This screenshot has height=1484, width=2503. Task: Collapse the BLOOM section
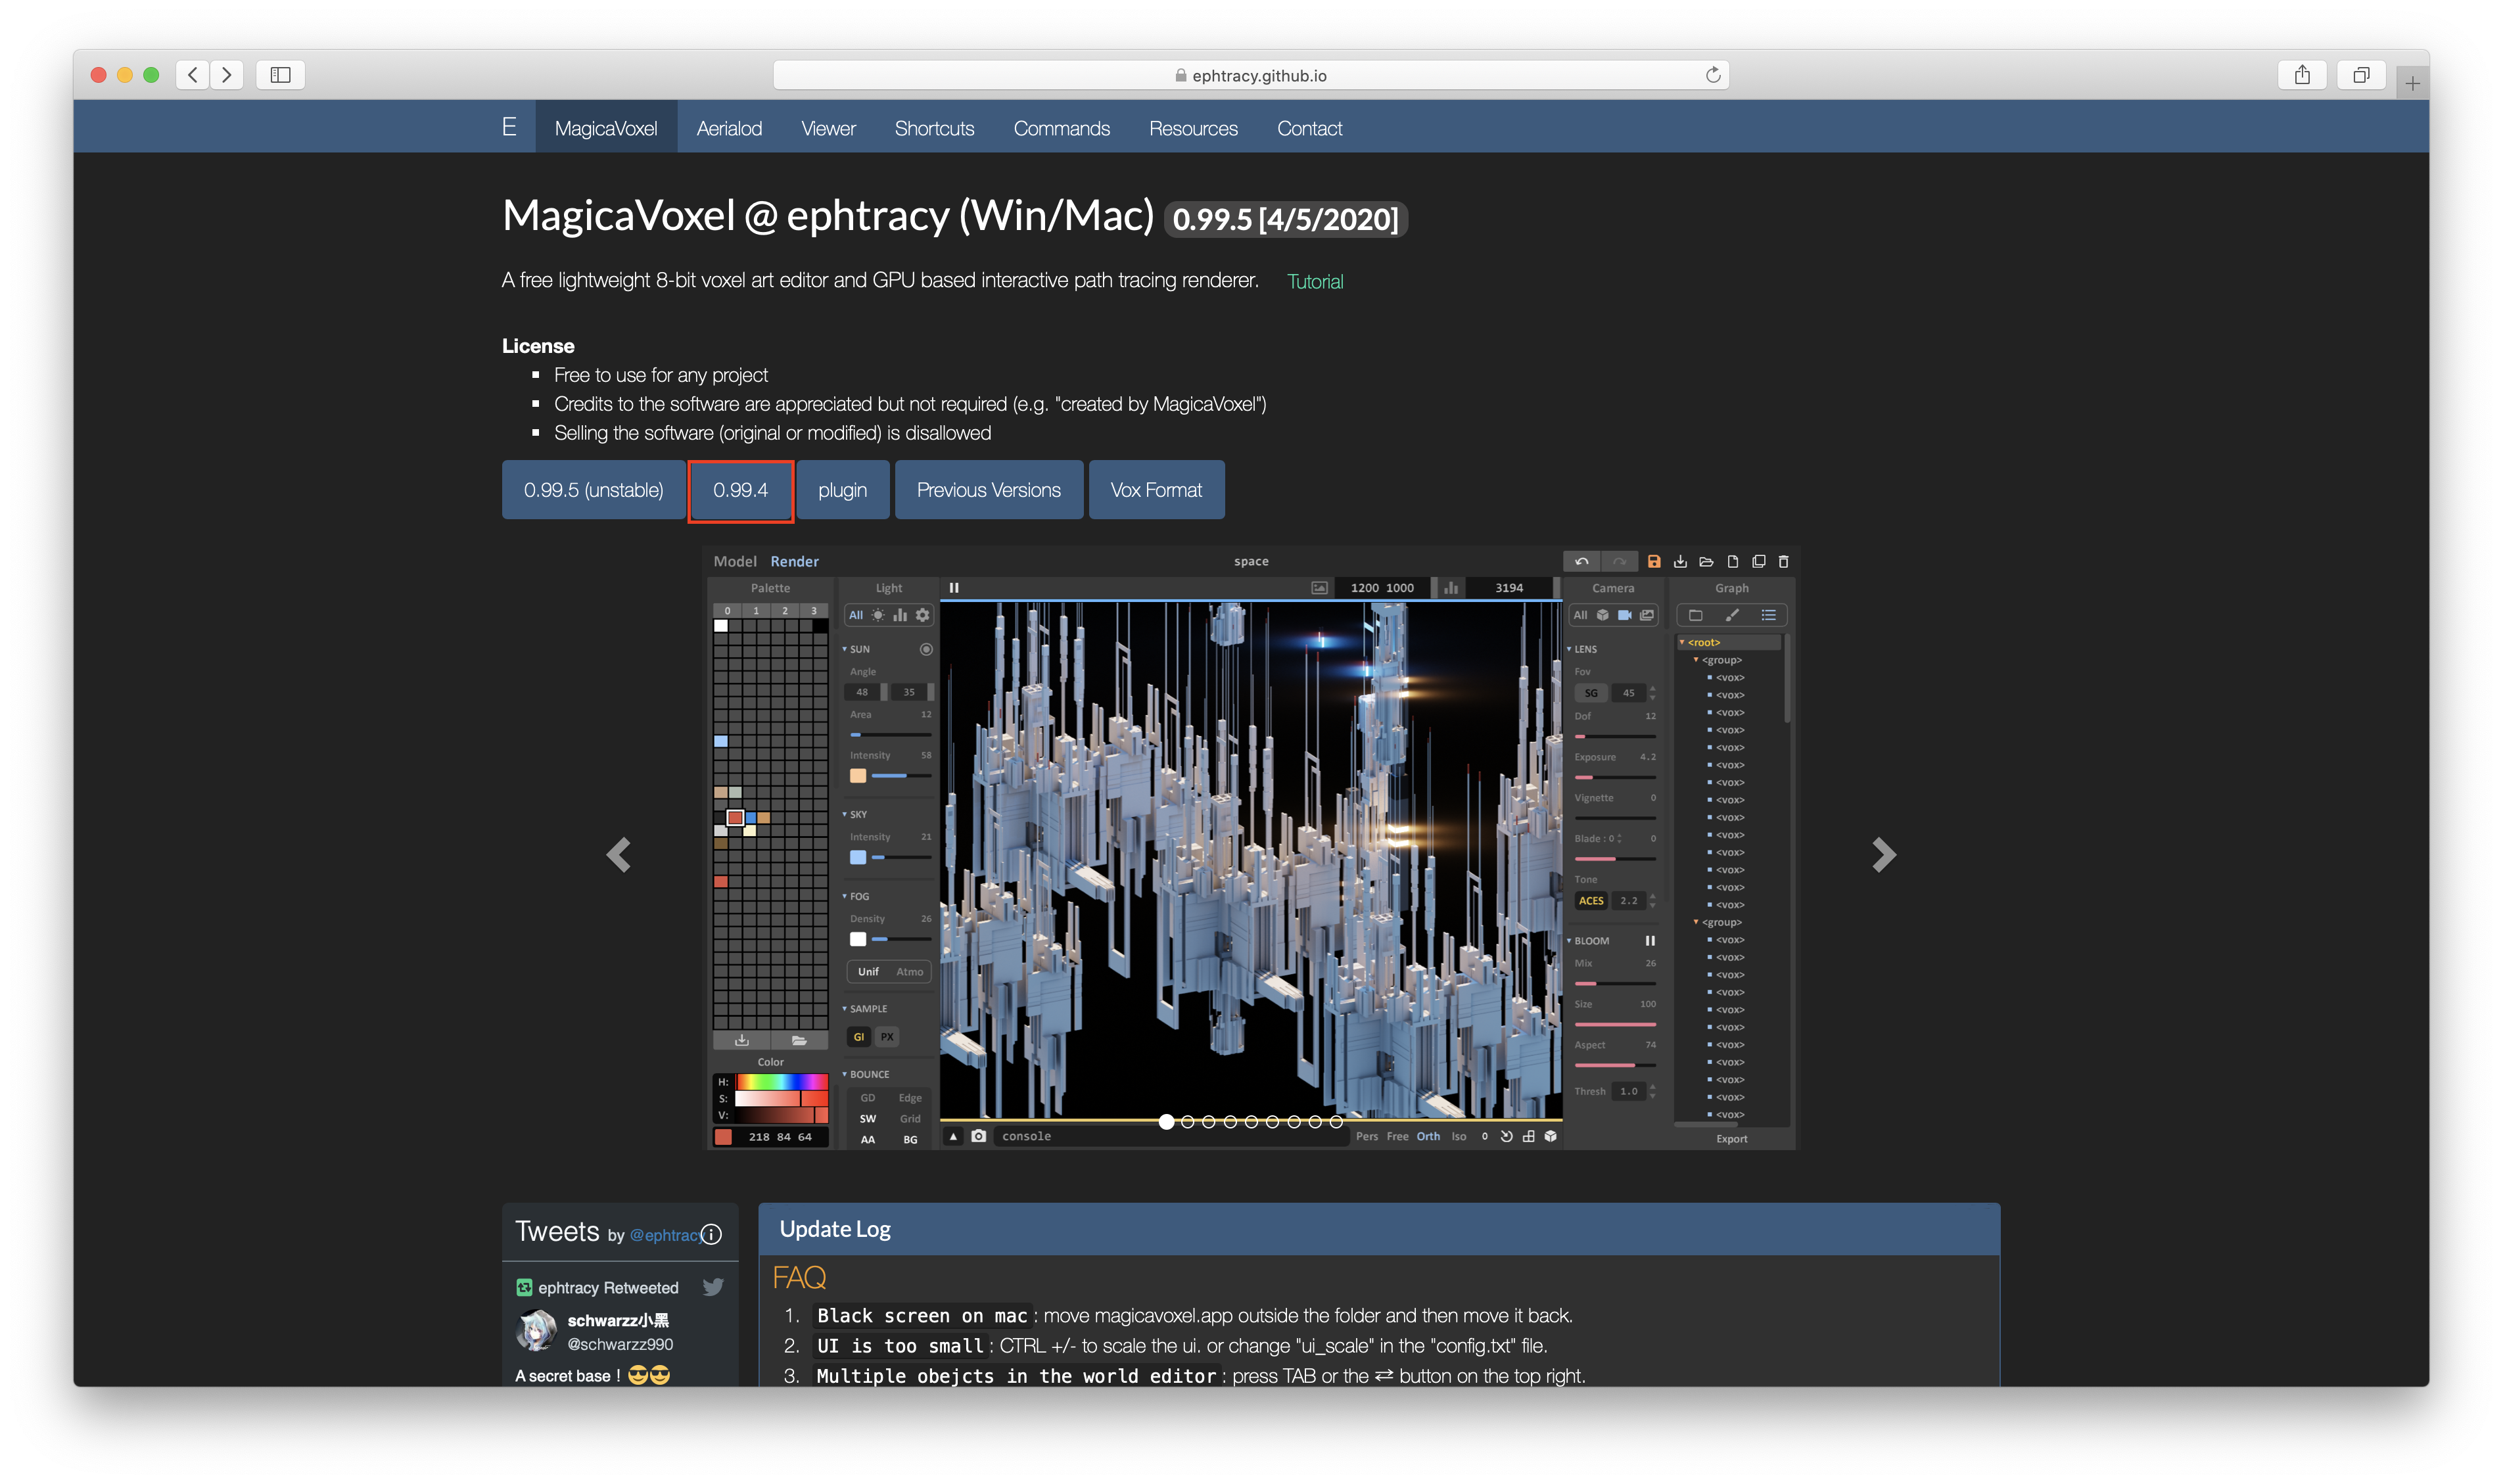tap(1569, 940)
